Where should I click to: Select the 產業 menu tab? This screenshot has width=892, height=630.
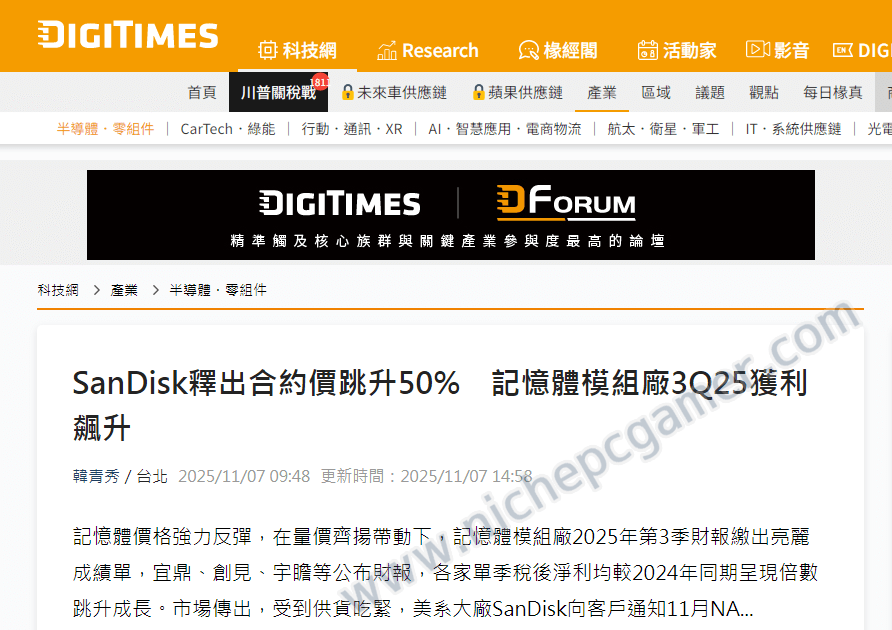pyautogui.click(x=602, y=92)
